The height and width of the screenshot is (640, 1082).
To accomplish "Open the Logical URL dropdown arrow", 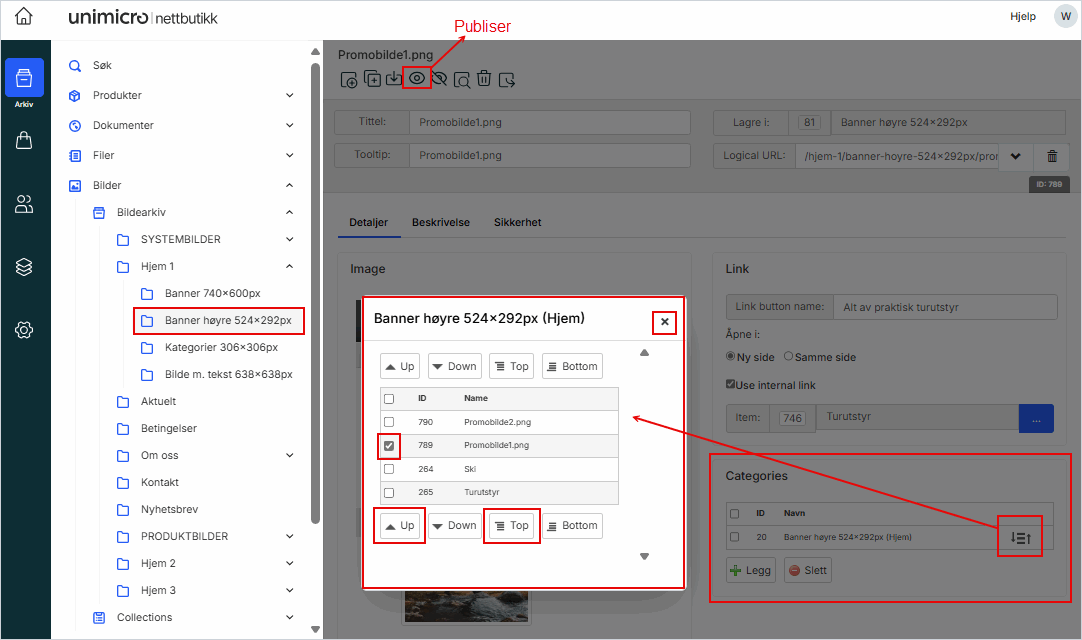I will [x=1016, y=156].
